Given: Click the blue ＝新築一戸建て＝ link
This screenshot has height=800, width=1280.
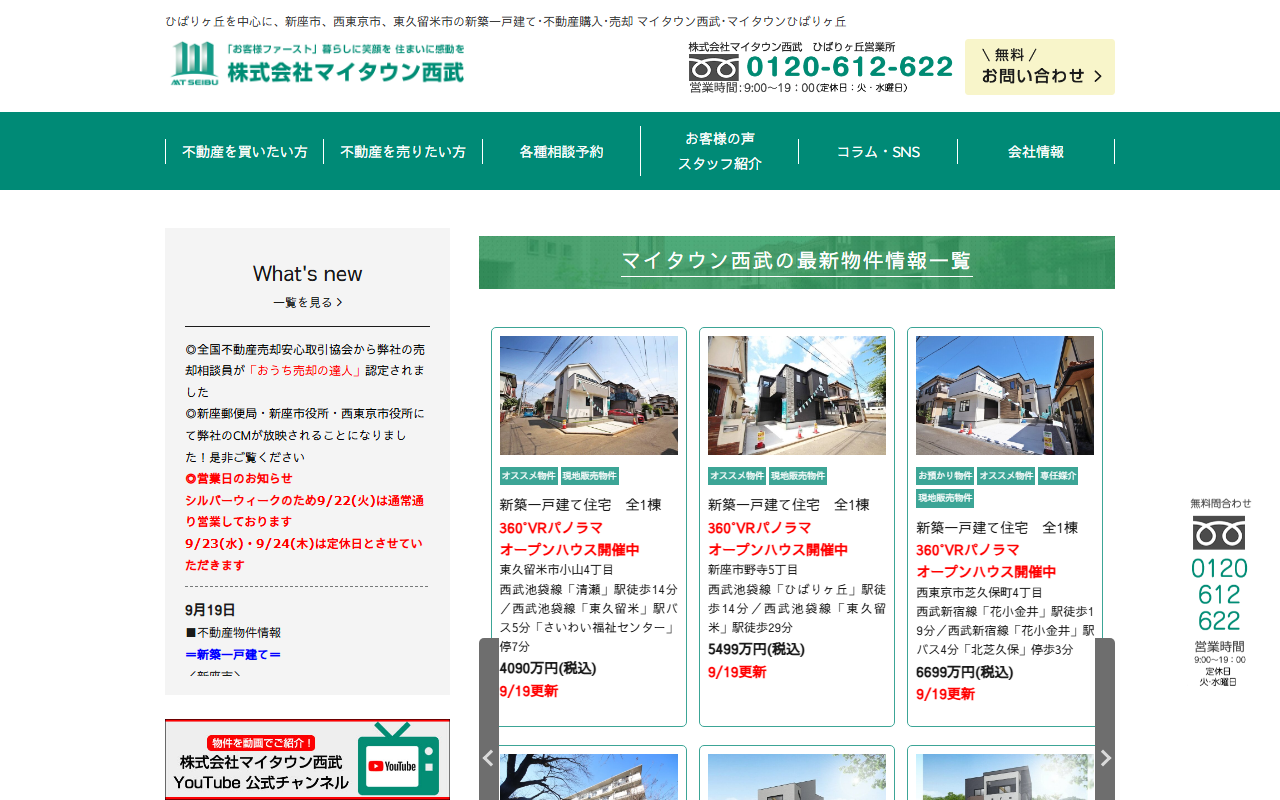Looking at the screenshot, I should pyautogui.click(x=233, y=654).
